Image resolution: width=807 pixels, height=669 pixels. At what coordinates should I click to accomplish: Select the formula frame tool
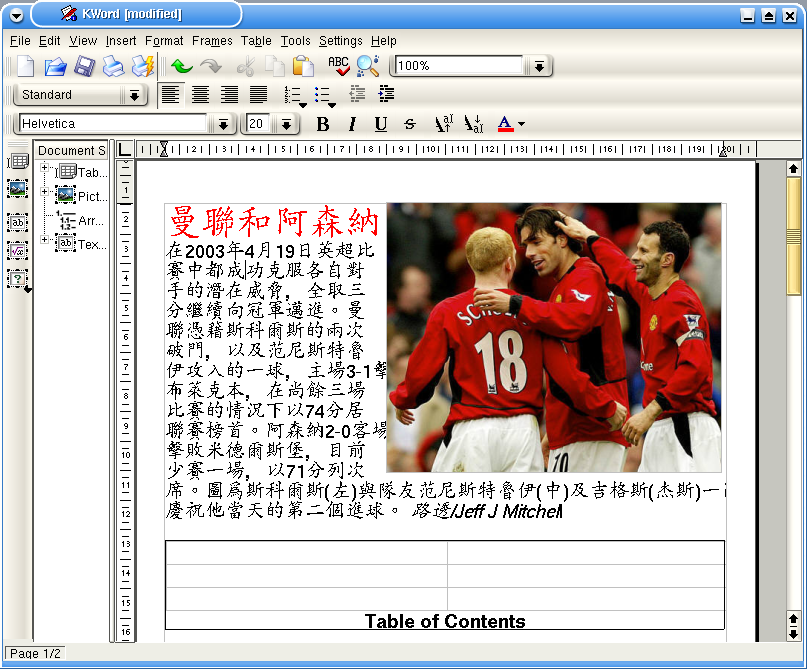point(17,250)
